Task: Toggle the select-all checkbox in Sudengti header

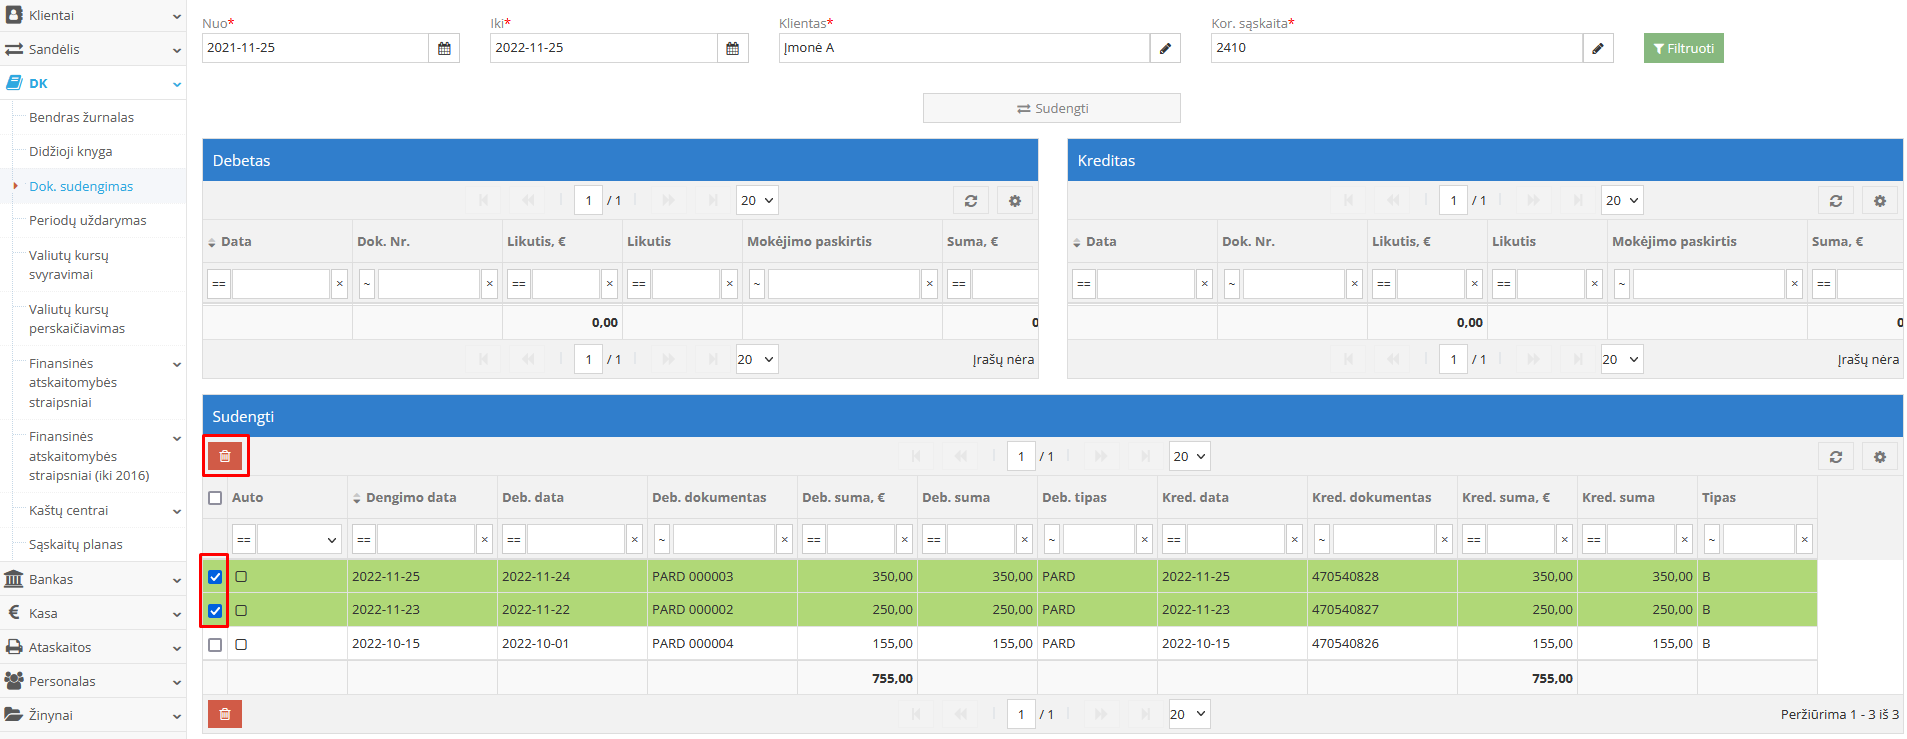Action: pos(215,498)
